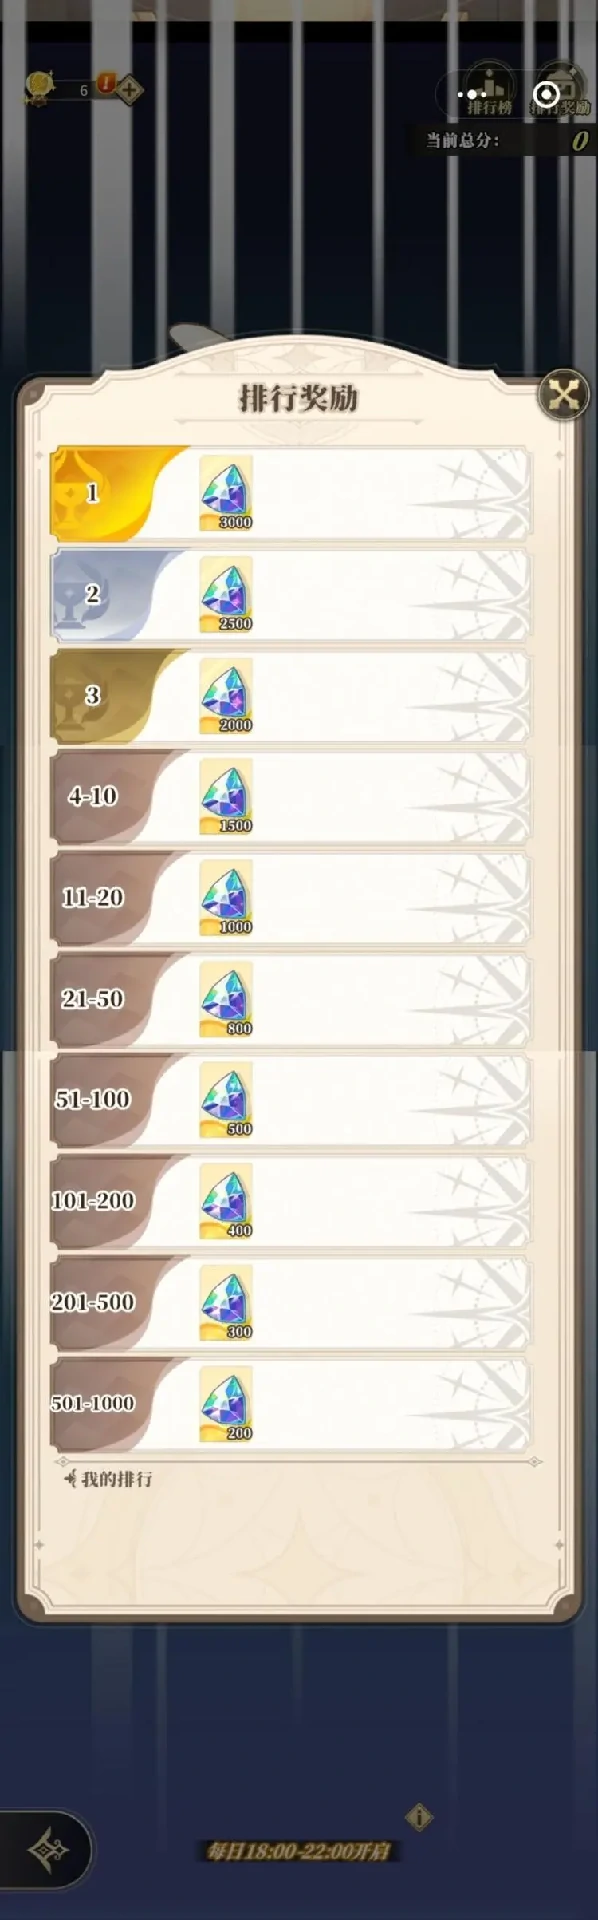Click the mini-program capsule target icon

click(546, 94)
